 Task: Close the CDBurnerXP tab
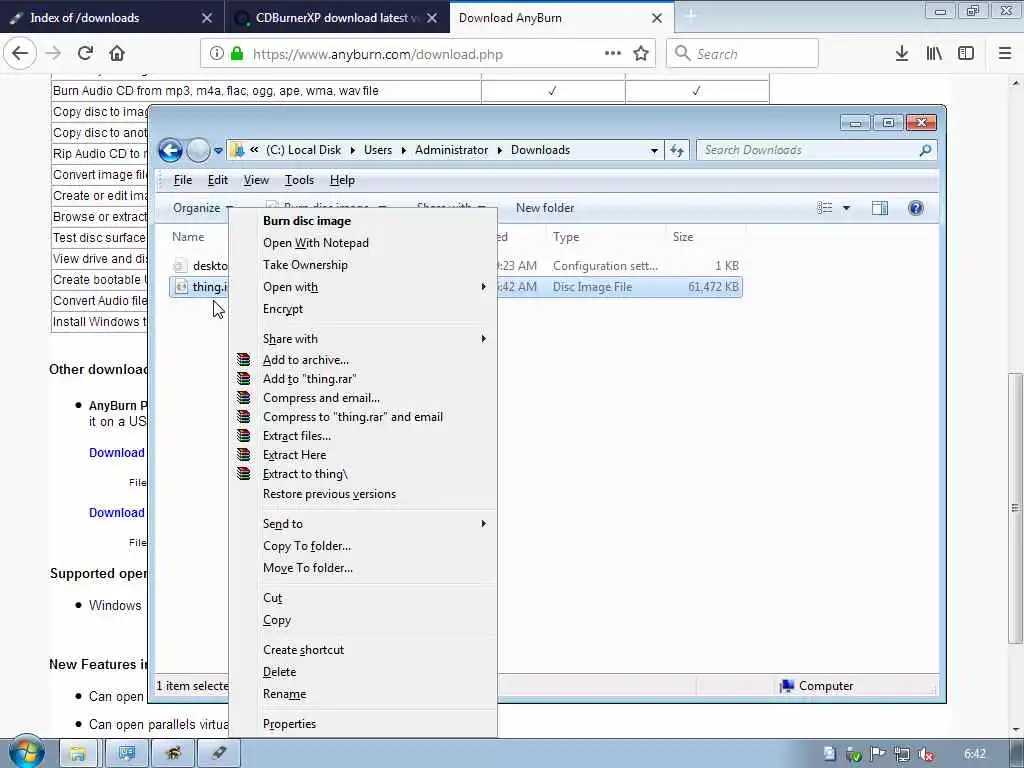tap(432, 18)
